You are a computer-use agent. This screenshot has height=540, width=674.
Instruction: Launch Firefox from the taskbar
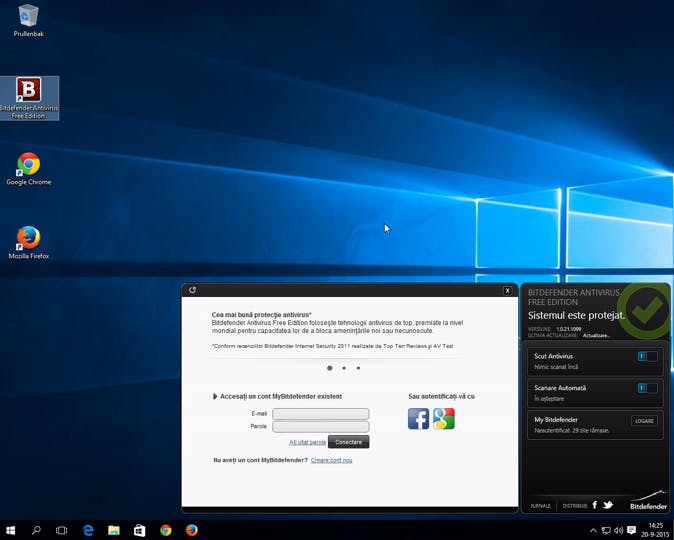192,530
